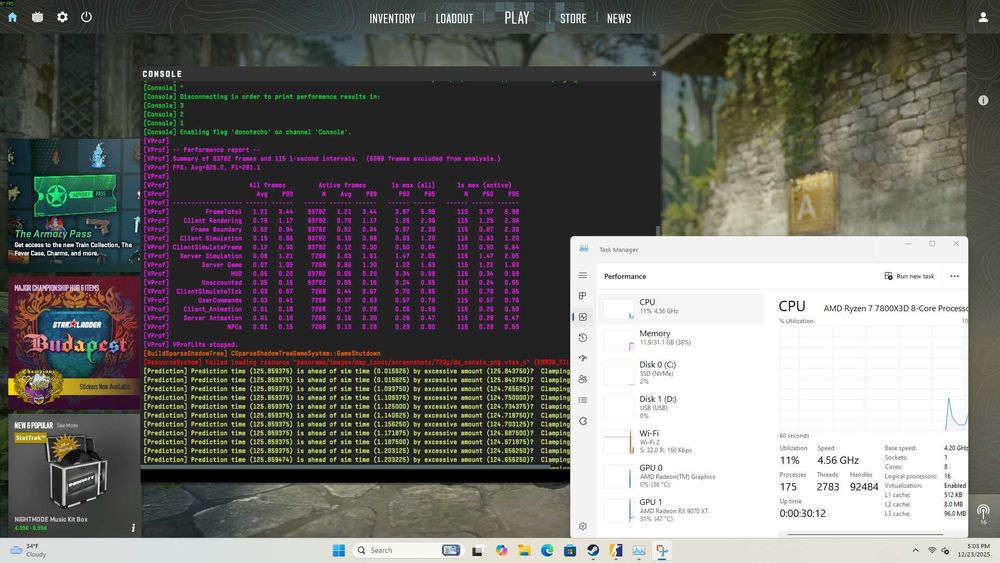Viewport: 1000px width, 563px height.
Task: Select GPU 0 AMD Radeon Graphics entry
Action: 682,476
